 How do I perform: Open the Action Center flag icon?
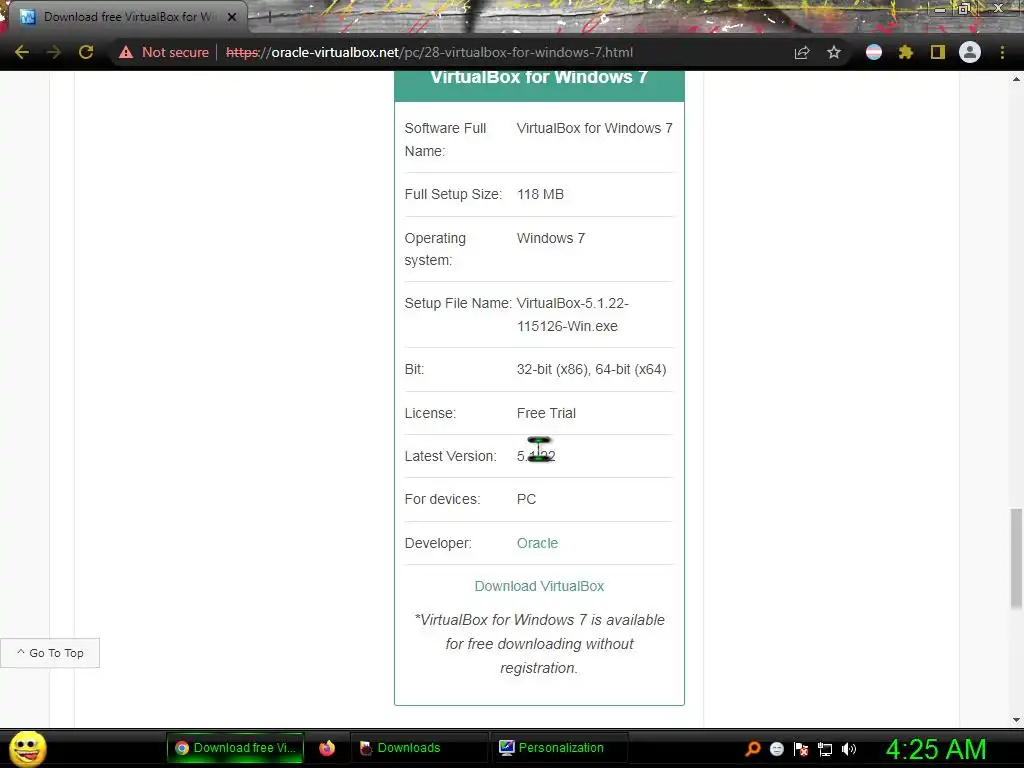(x=801, y=748)
